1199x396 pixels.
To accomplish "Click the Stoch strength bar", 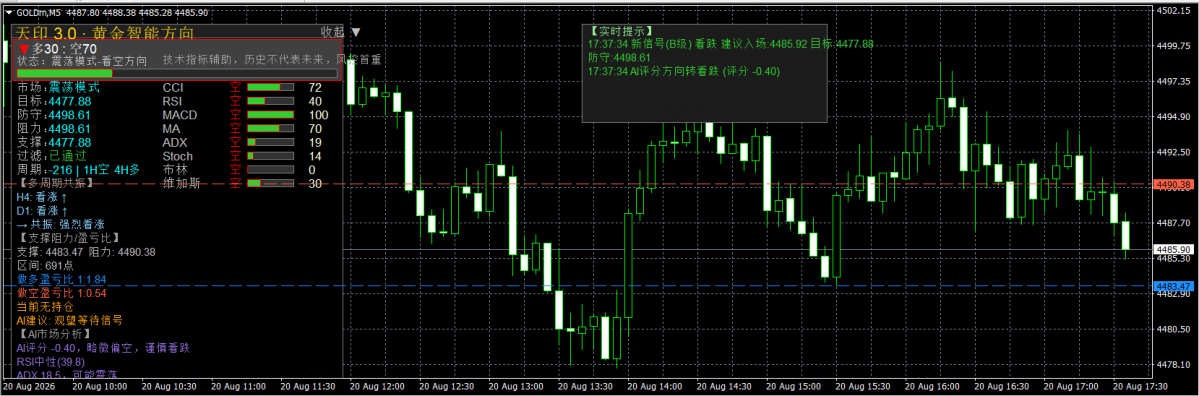I will click(271, 157).
